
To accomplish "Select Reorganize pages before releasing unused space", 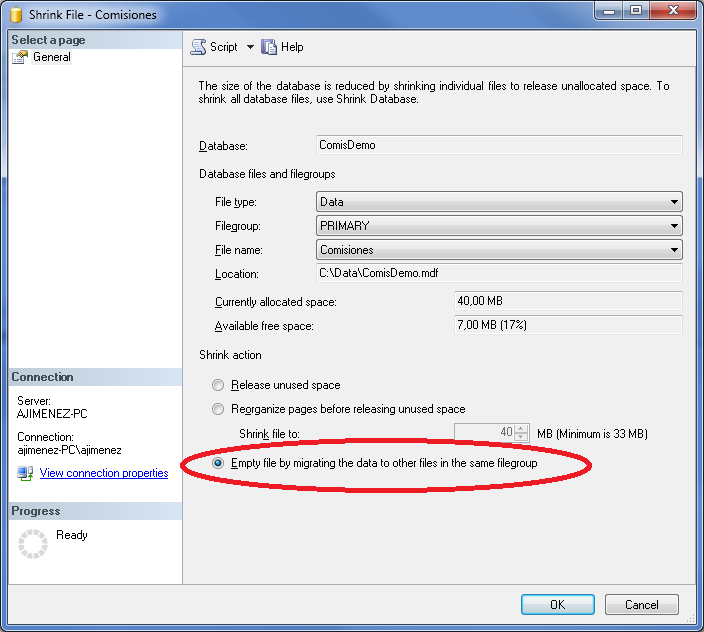I will [x=218, y=409].
